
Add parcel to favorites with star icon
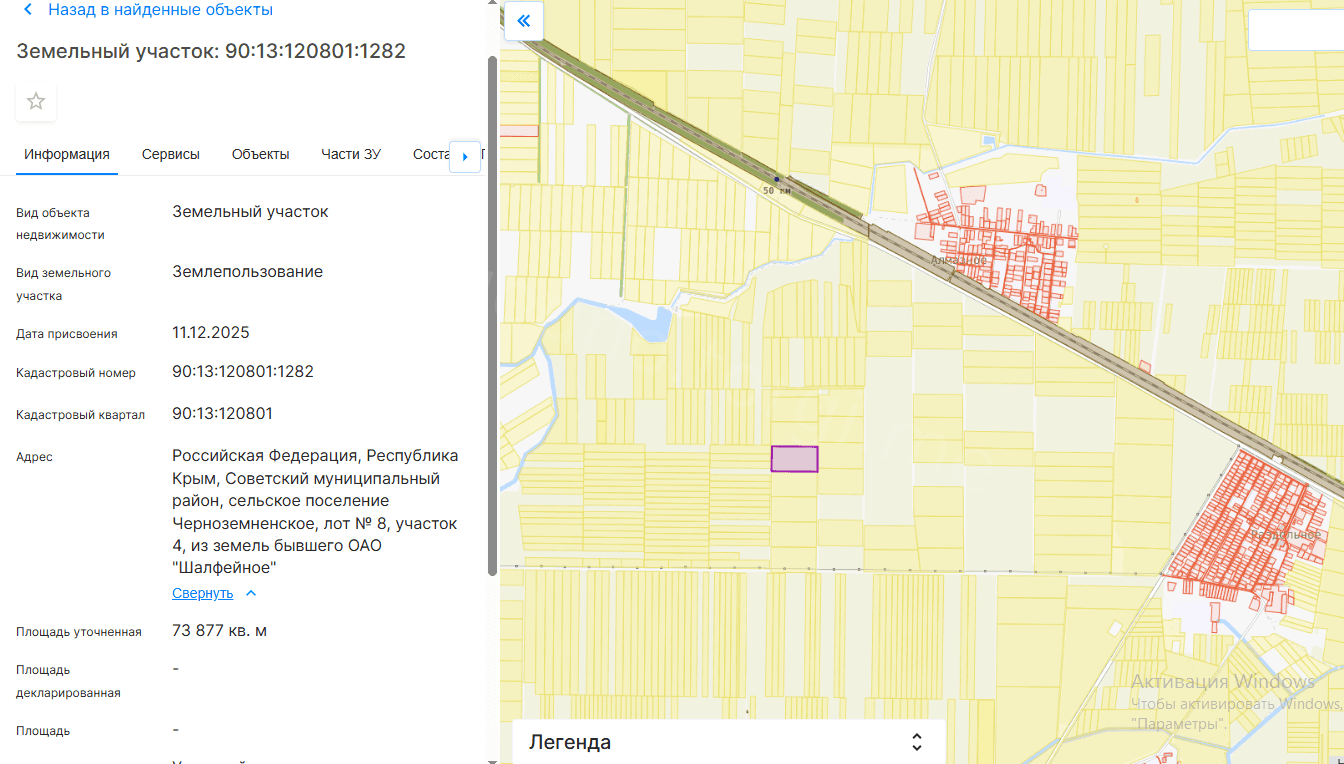click(x=36, y=101)
